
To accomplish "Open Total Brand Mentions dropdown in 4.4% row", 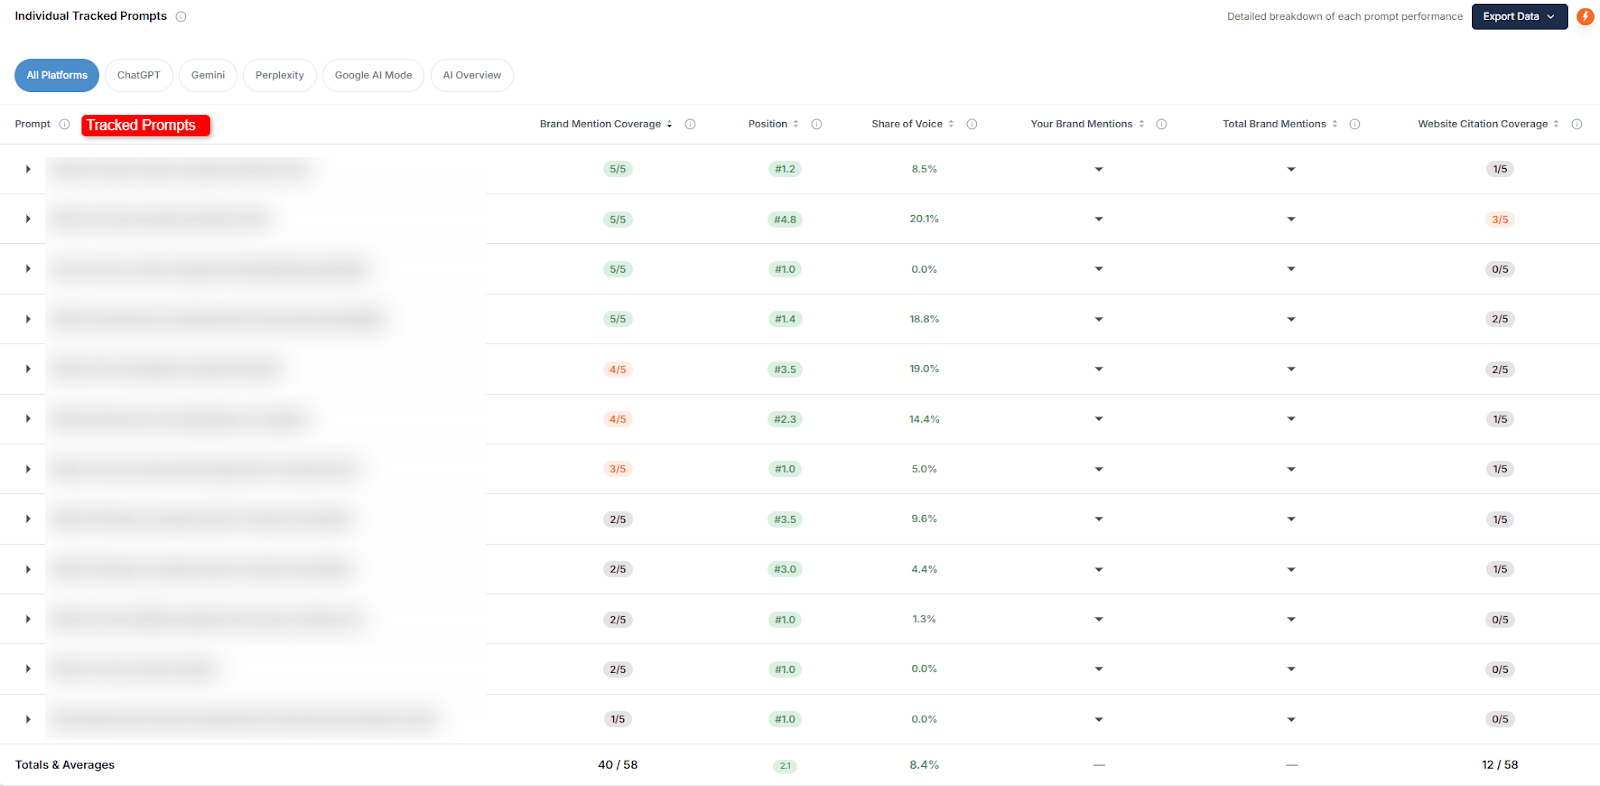I will click(1291, 569).
